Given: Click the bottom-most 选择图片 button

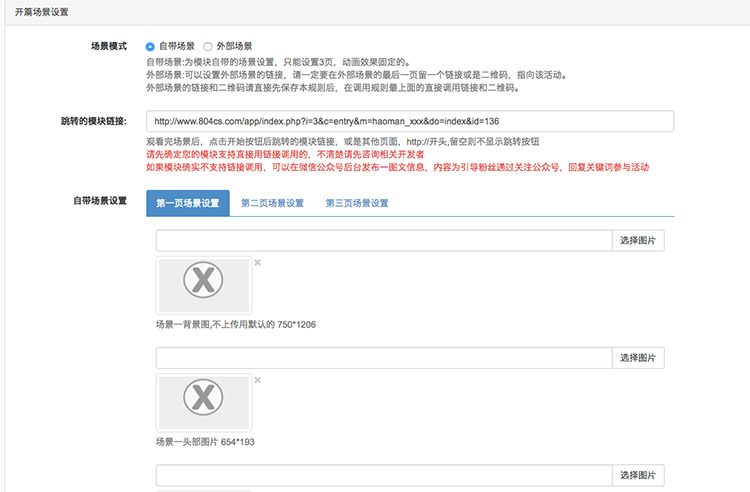Looking at the screenshot, I should click(638, 475).
